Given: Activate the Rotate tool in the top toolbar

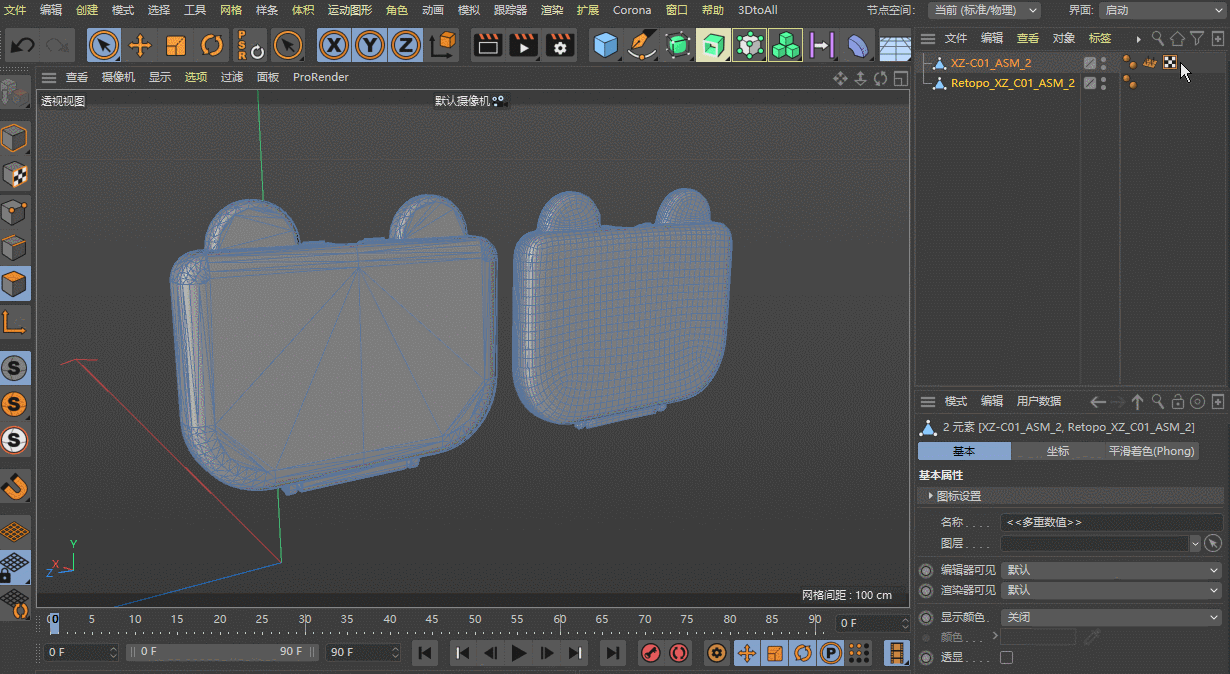Looking at the screenshot, I should (x=212, y=45).
